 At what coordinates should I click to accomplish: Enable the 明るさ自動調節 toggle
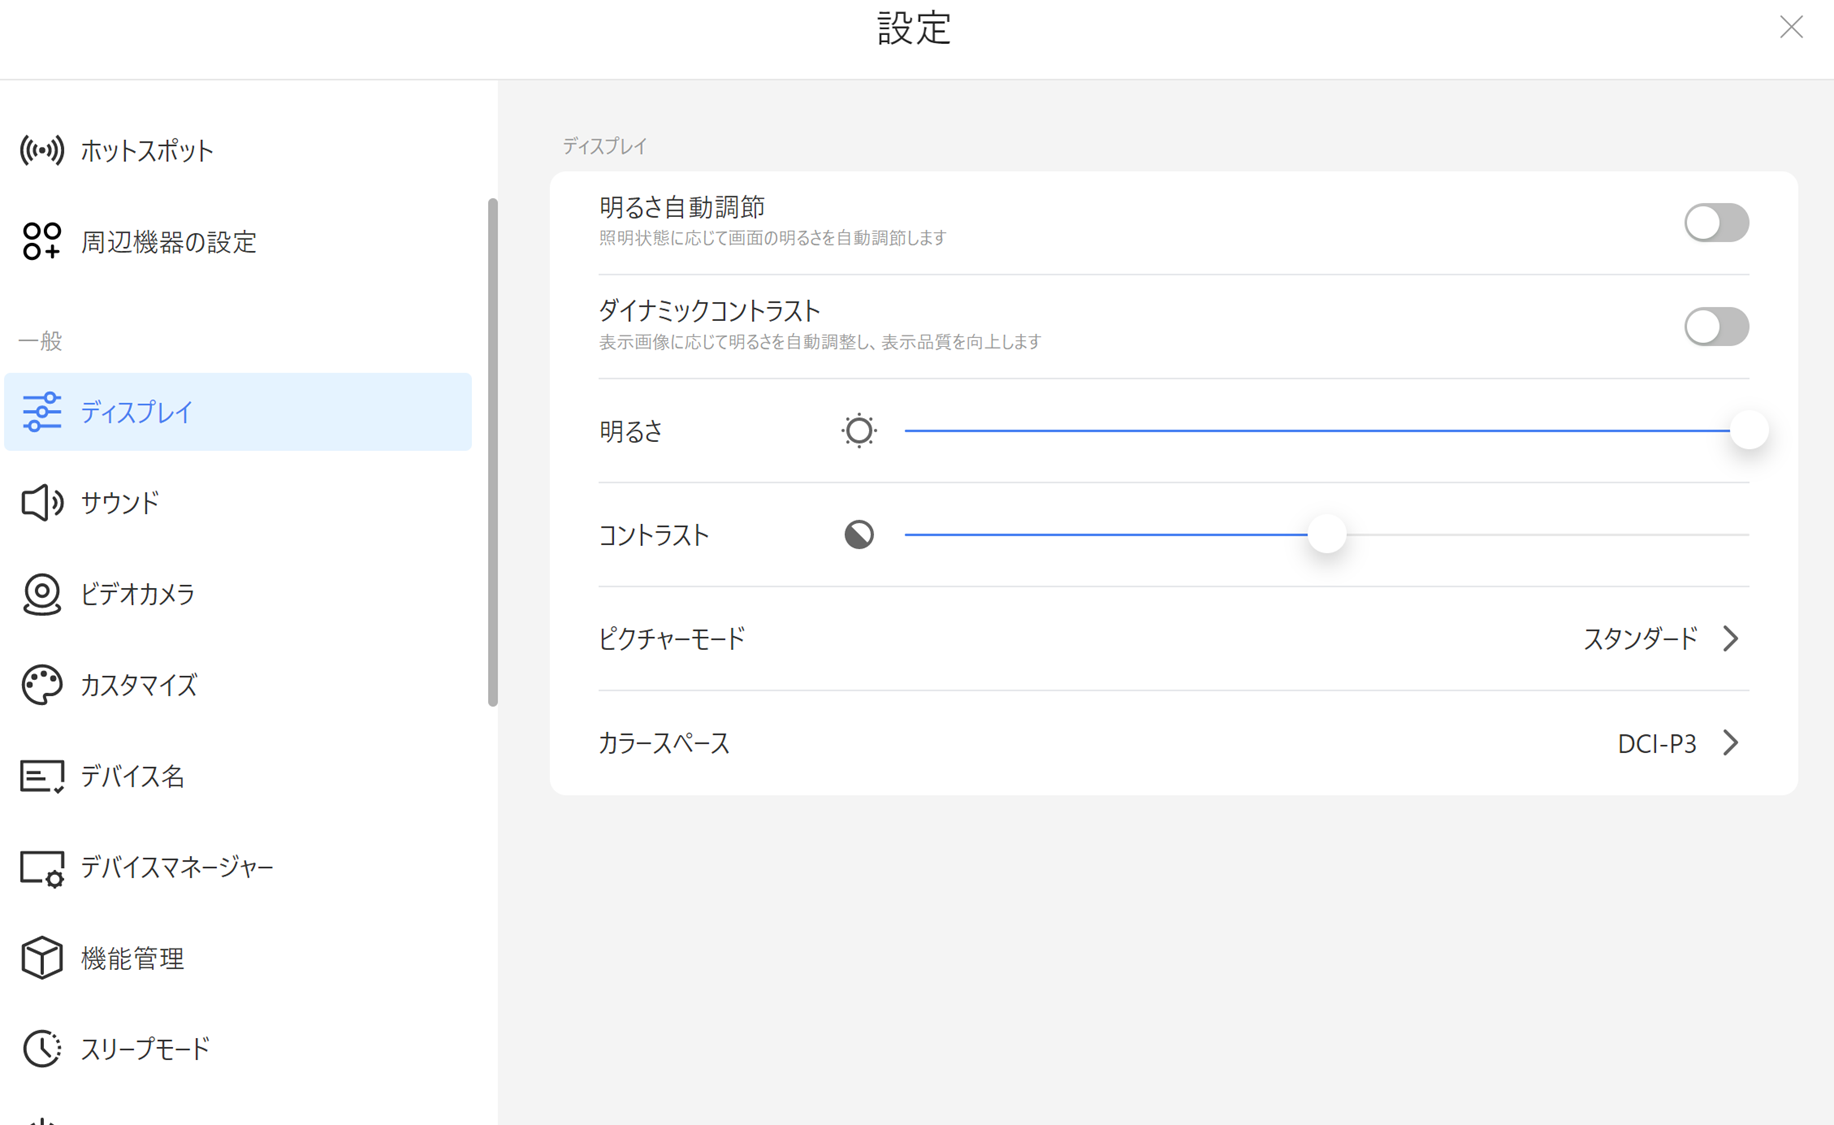click(1716, 223)
